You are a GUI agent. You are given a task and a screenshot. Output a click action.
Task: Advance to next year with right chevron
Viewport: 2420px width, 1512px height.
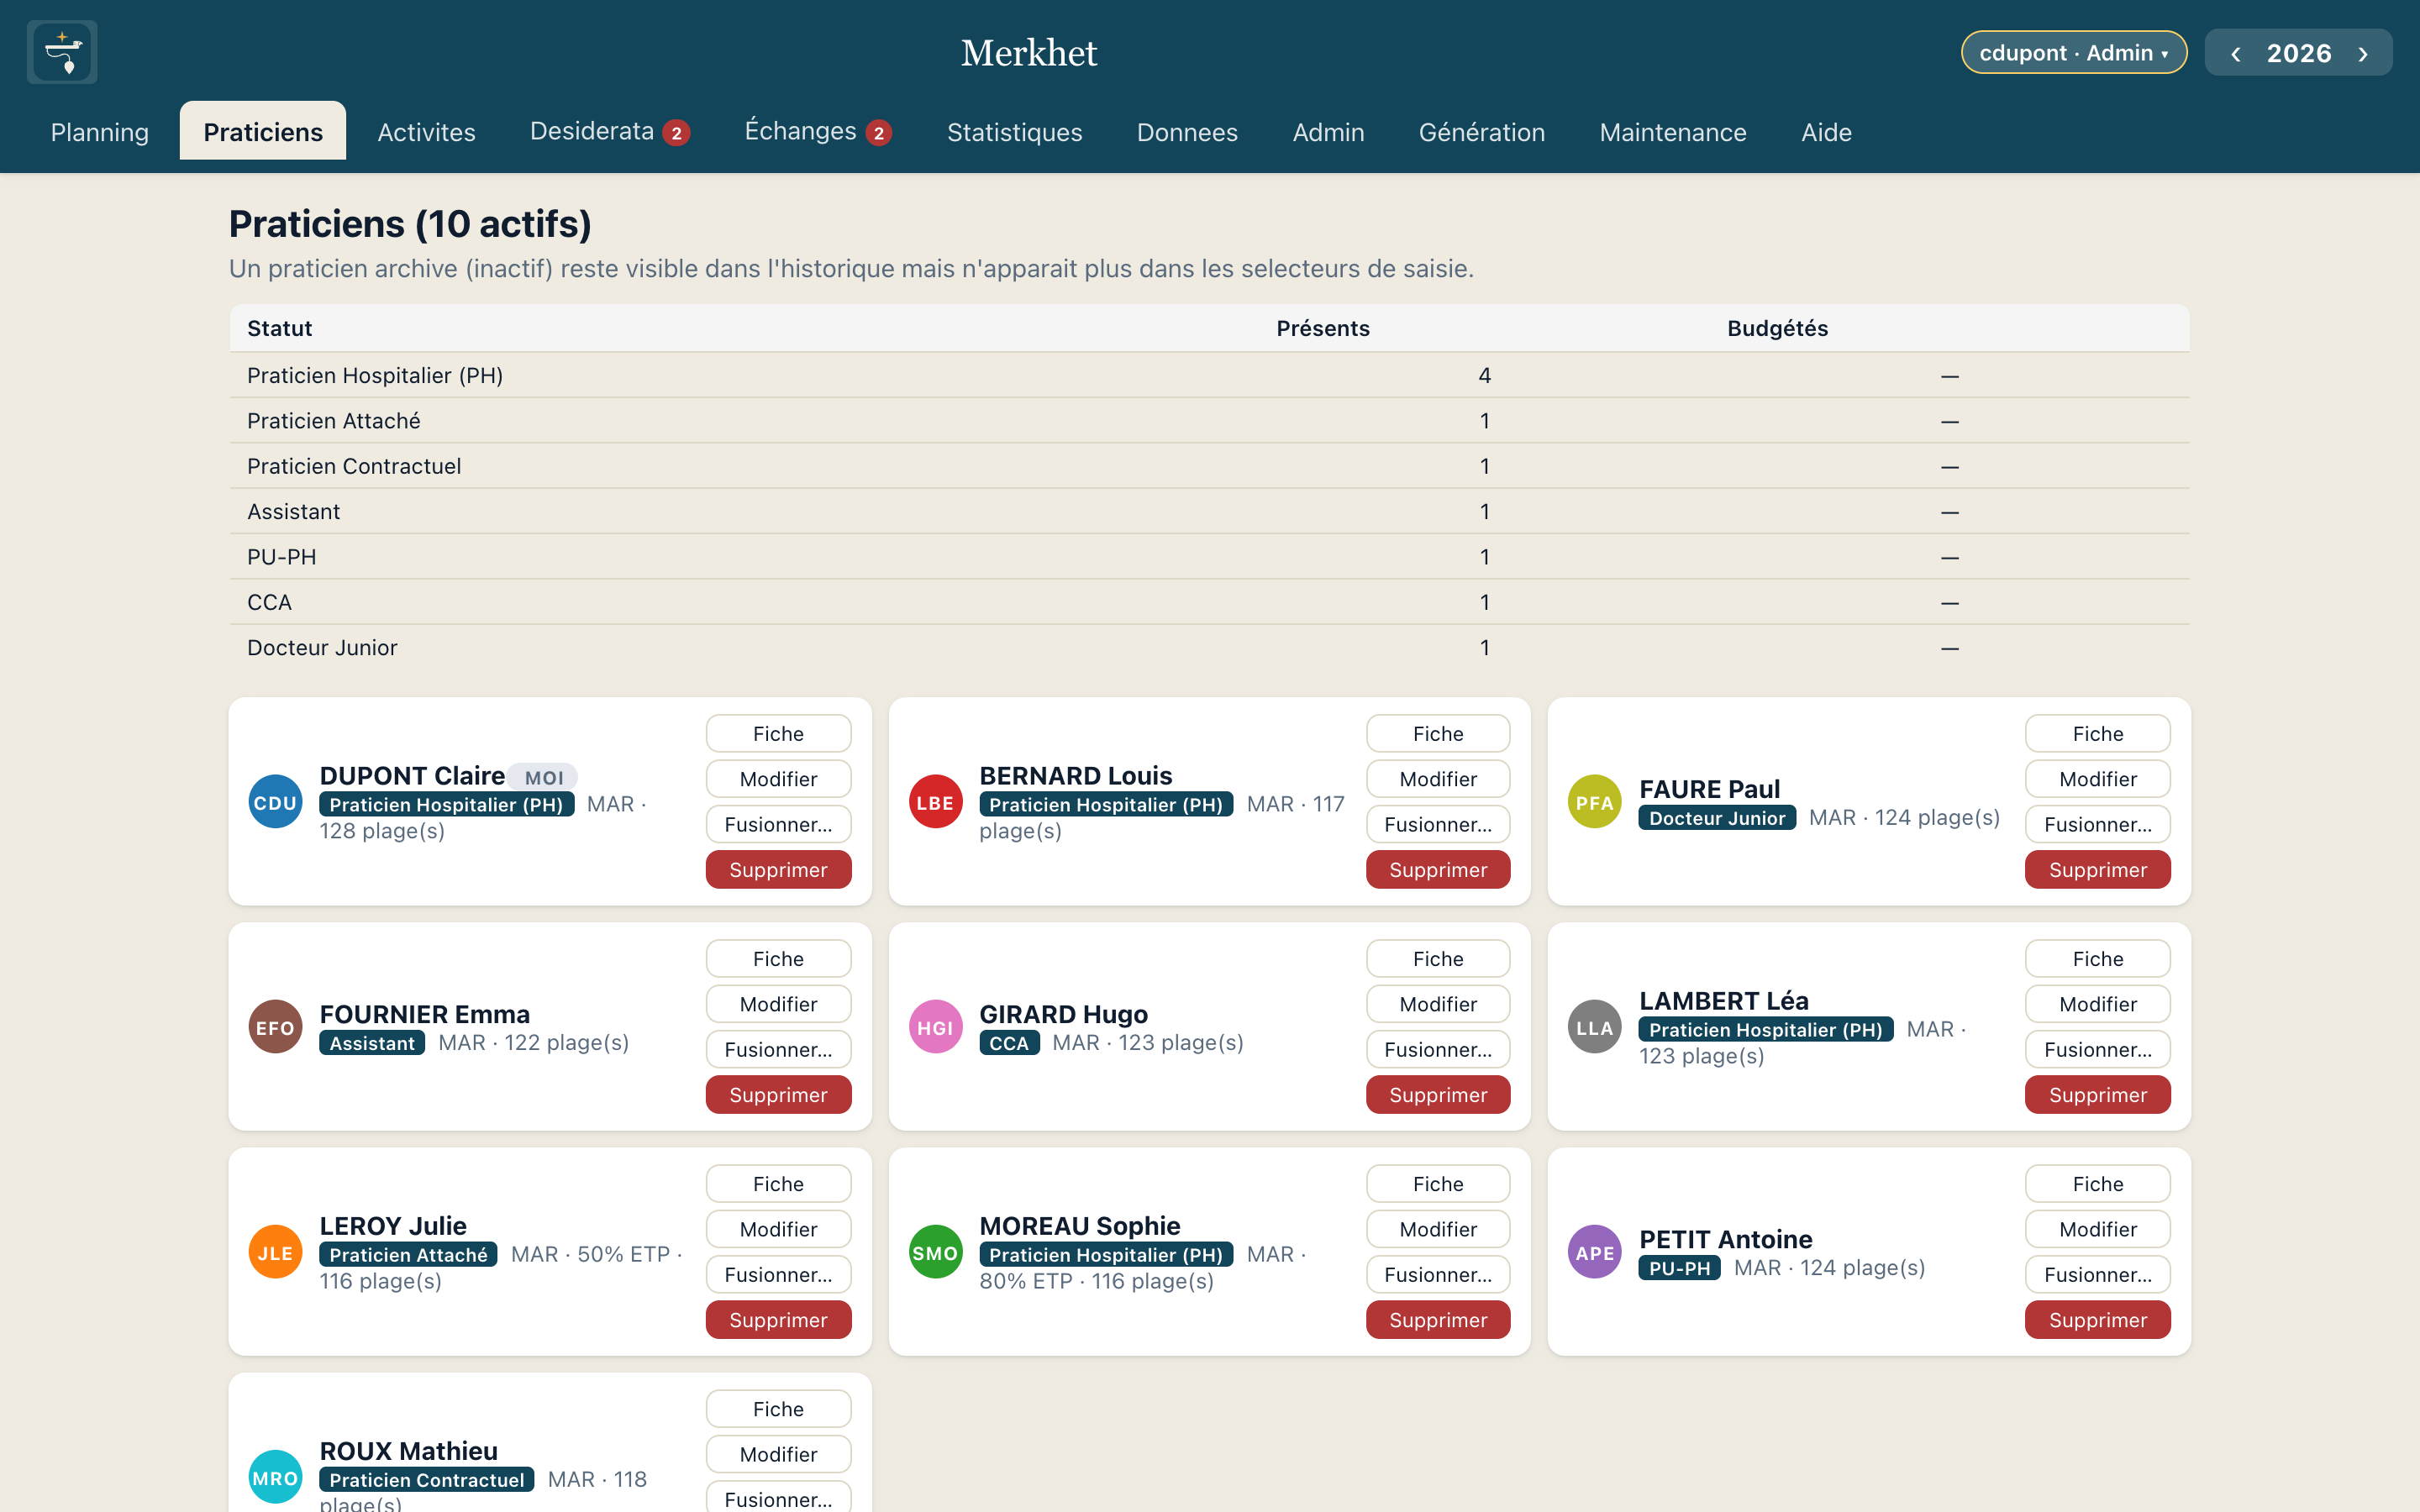tap(2363, 54)
